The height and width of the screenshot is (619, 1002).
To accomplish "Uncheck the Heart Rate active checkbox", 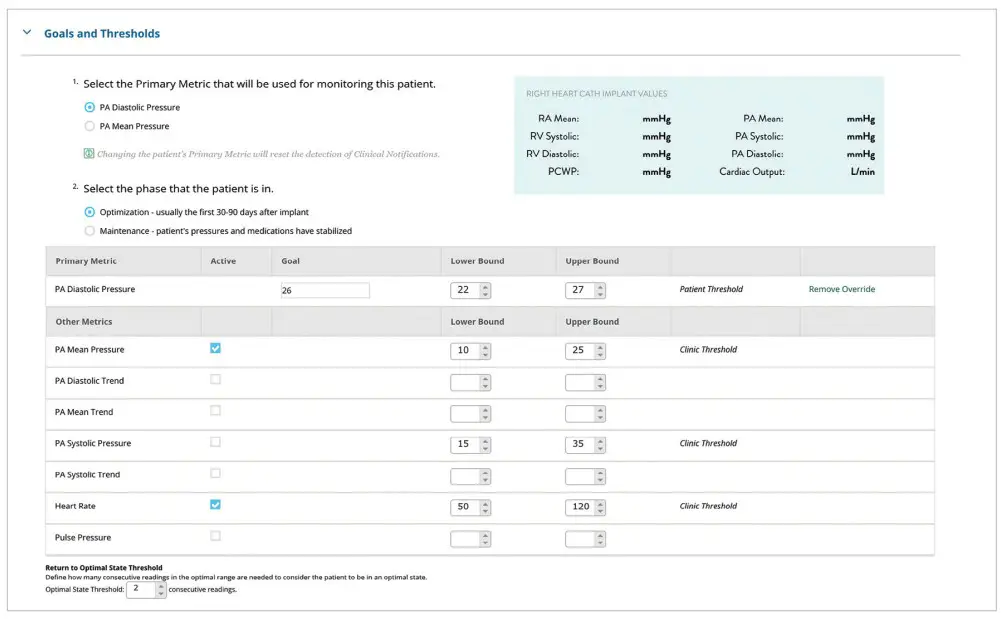I will point(215,505).
